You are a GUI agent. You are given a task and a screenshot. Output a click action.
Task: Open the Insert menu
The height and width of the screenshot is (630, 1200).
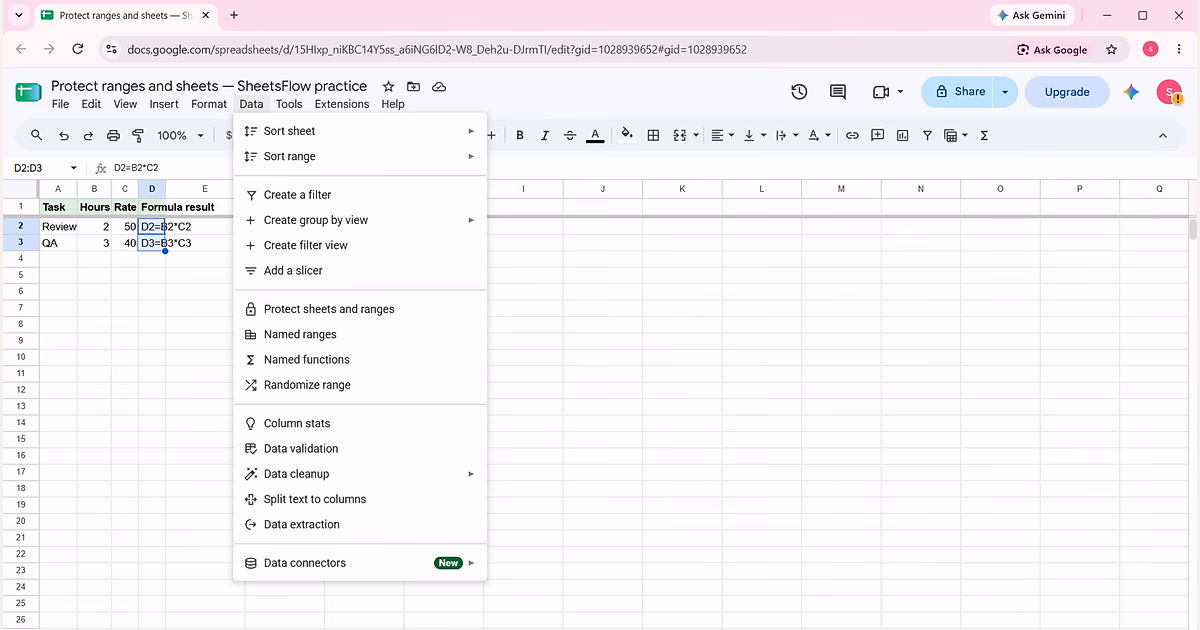point(164,104)
